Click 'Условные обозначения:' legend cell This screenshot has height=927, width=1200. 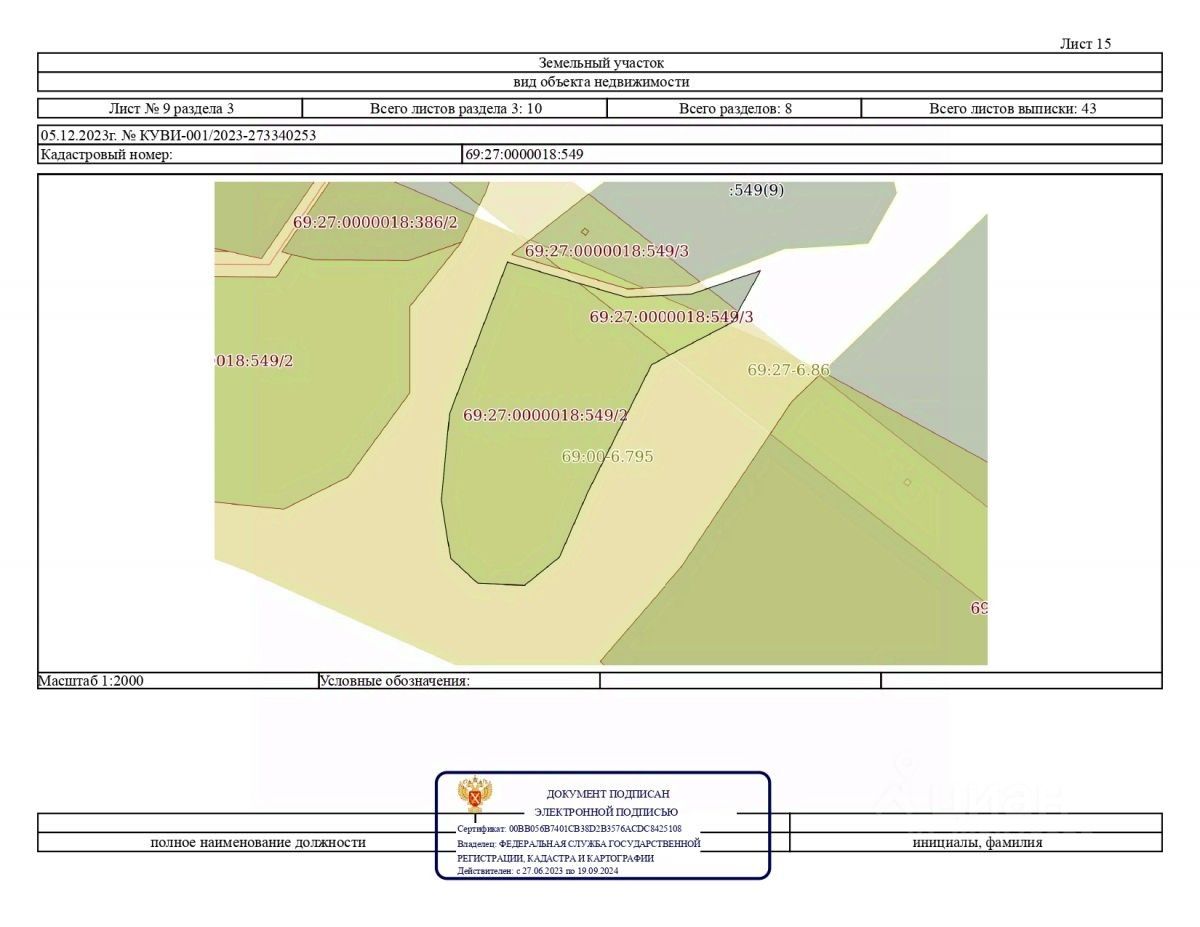pyautogui.click(x=459, y=681)
